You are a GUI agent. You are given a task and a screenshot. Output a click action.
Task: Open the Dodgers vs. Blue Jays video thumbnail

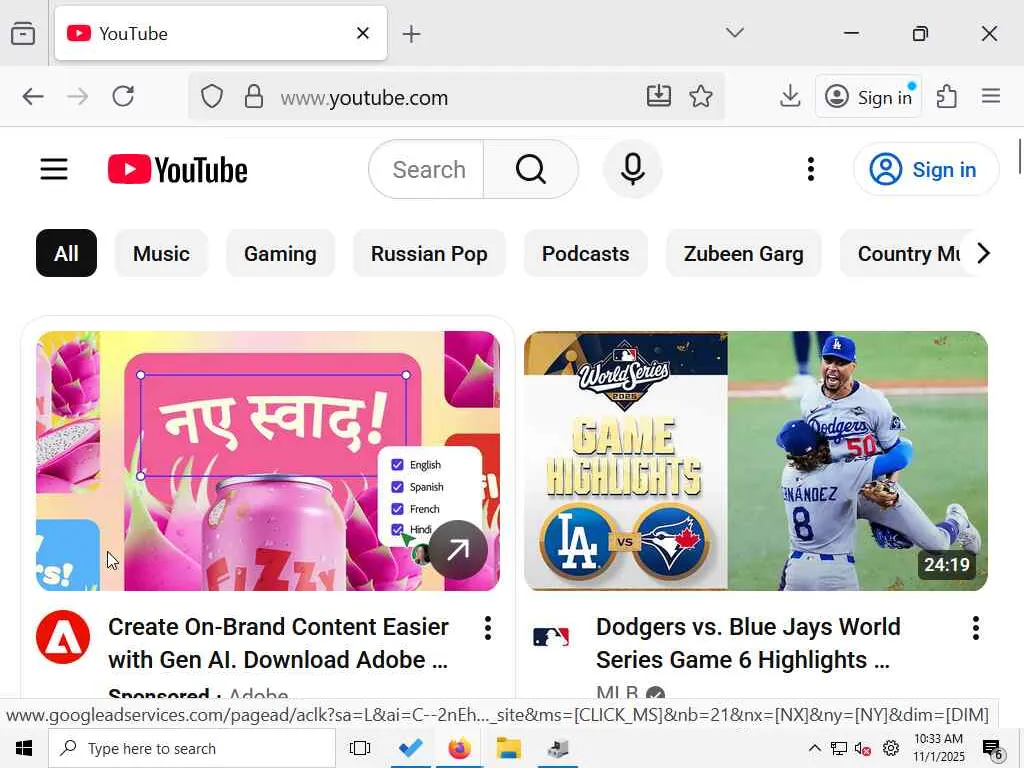[756, 461]
